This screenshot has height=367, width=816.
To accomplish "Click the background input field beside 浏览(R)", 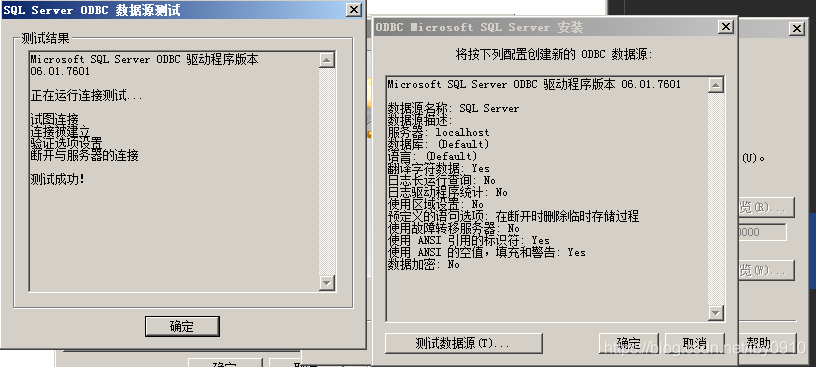I will (x=762, y=232).
